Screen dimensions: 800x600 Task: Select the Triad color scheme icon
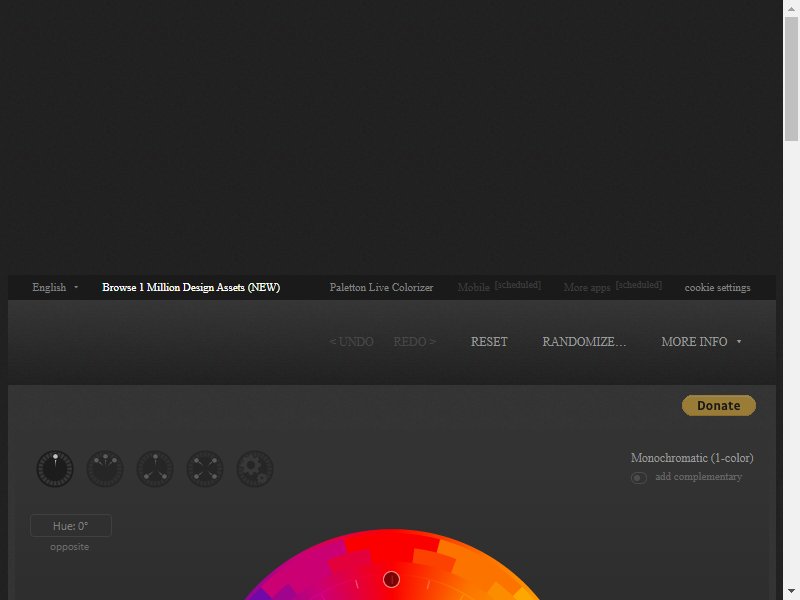(155, 468)
